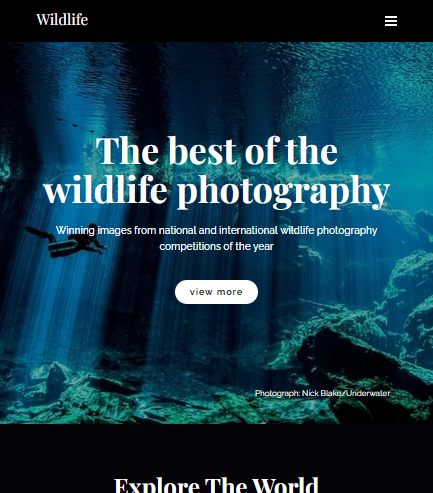Select the Explore The World heading
433x493 pixels.
click(216, 485)
